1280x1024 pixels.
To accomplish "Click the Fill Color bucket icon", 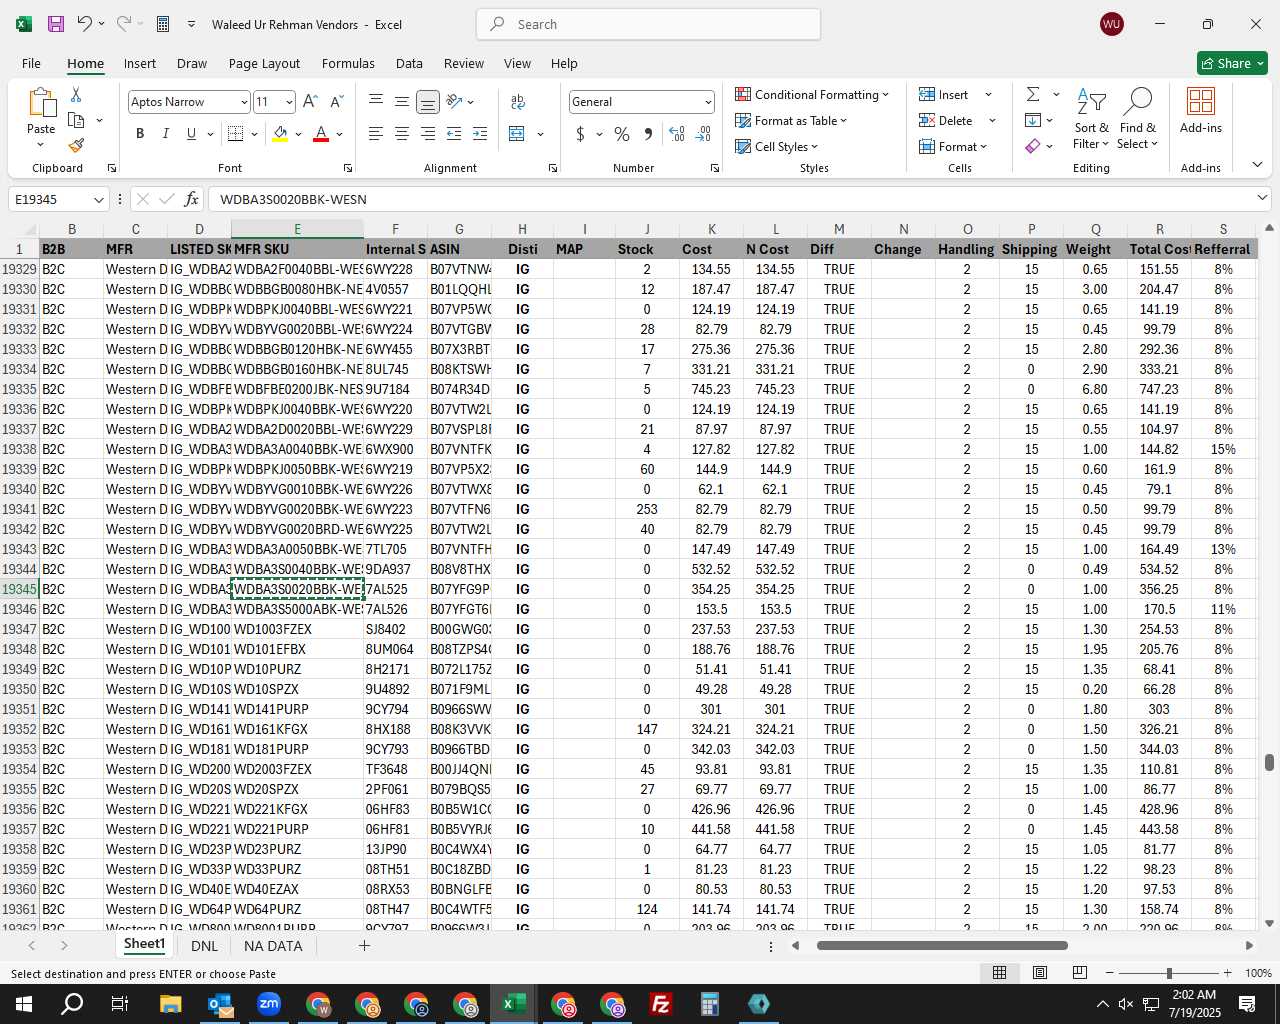I will click(280, 134).
